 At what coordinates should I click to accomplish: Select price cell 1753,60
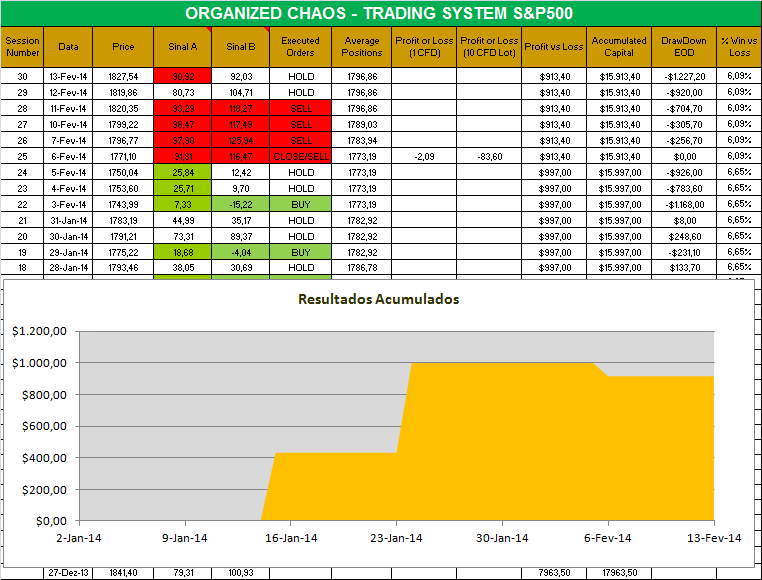pos(123,189)
